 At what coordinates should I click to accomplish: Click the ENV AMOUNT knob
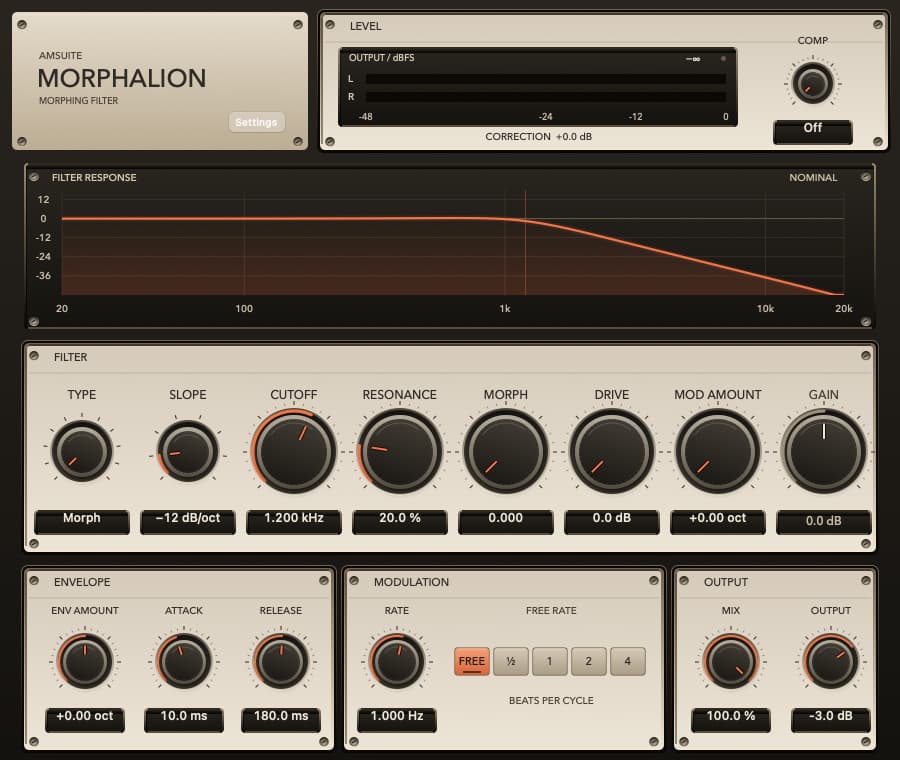click(85, 661)
